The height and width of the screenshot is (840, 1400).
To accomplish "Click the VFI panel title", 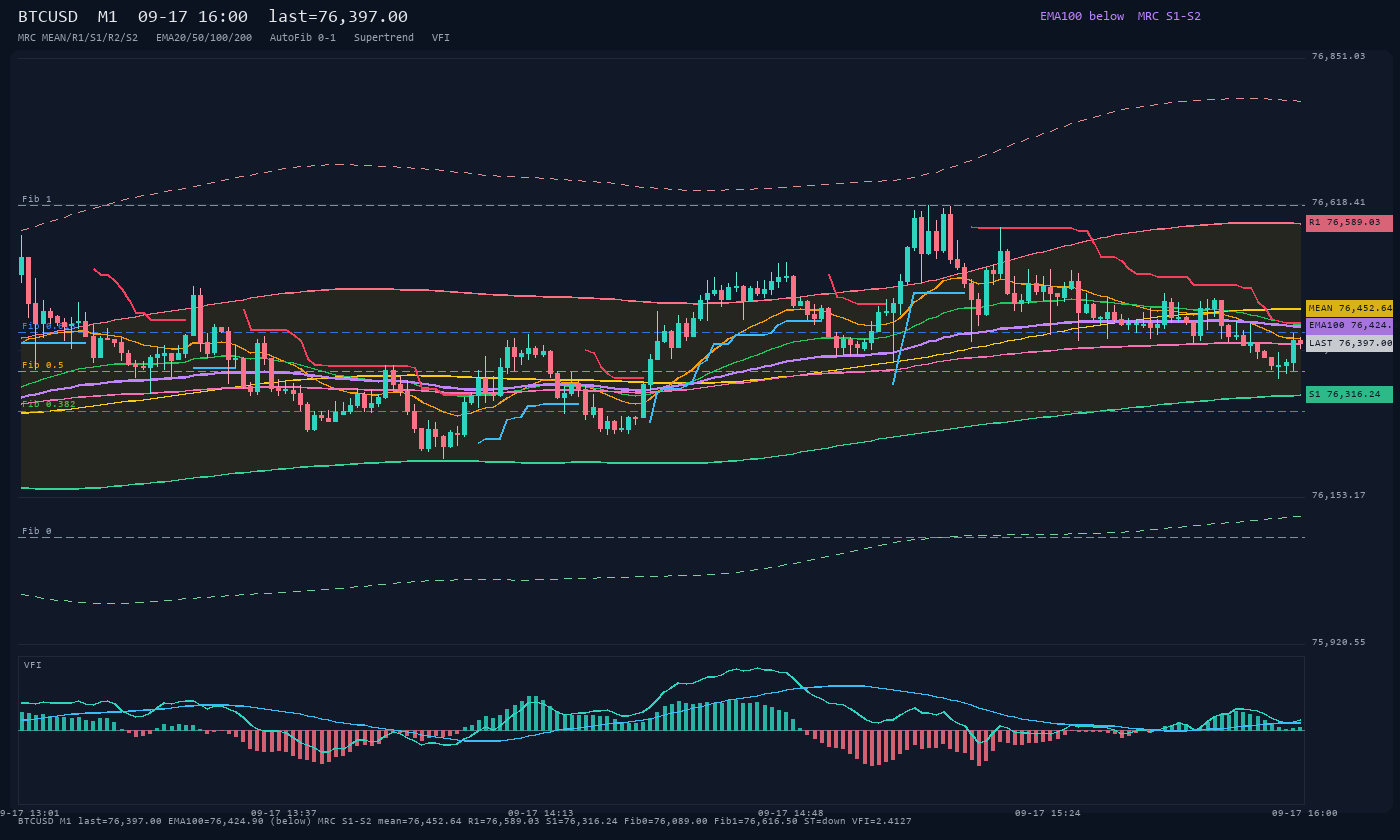I will [x=33, y=665].
